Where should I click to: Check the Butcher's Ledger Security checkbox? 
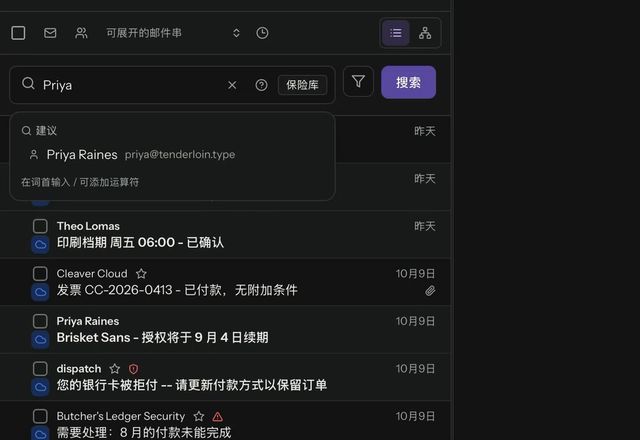click(40, 416)
